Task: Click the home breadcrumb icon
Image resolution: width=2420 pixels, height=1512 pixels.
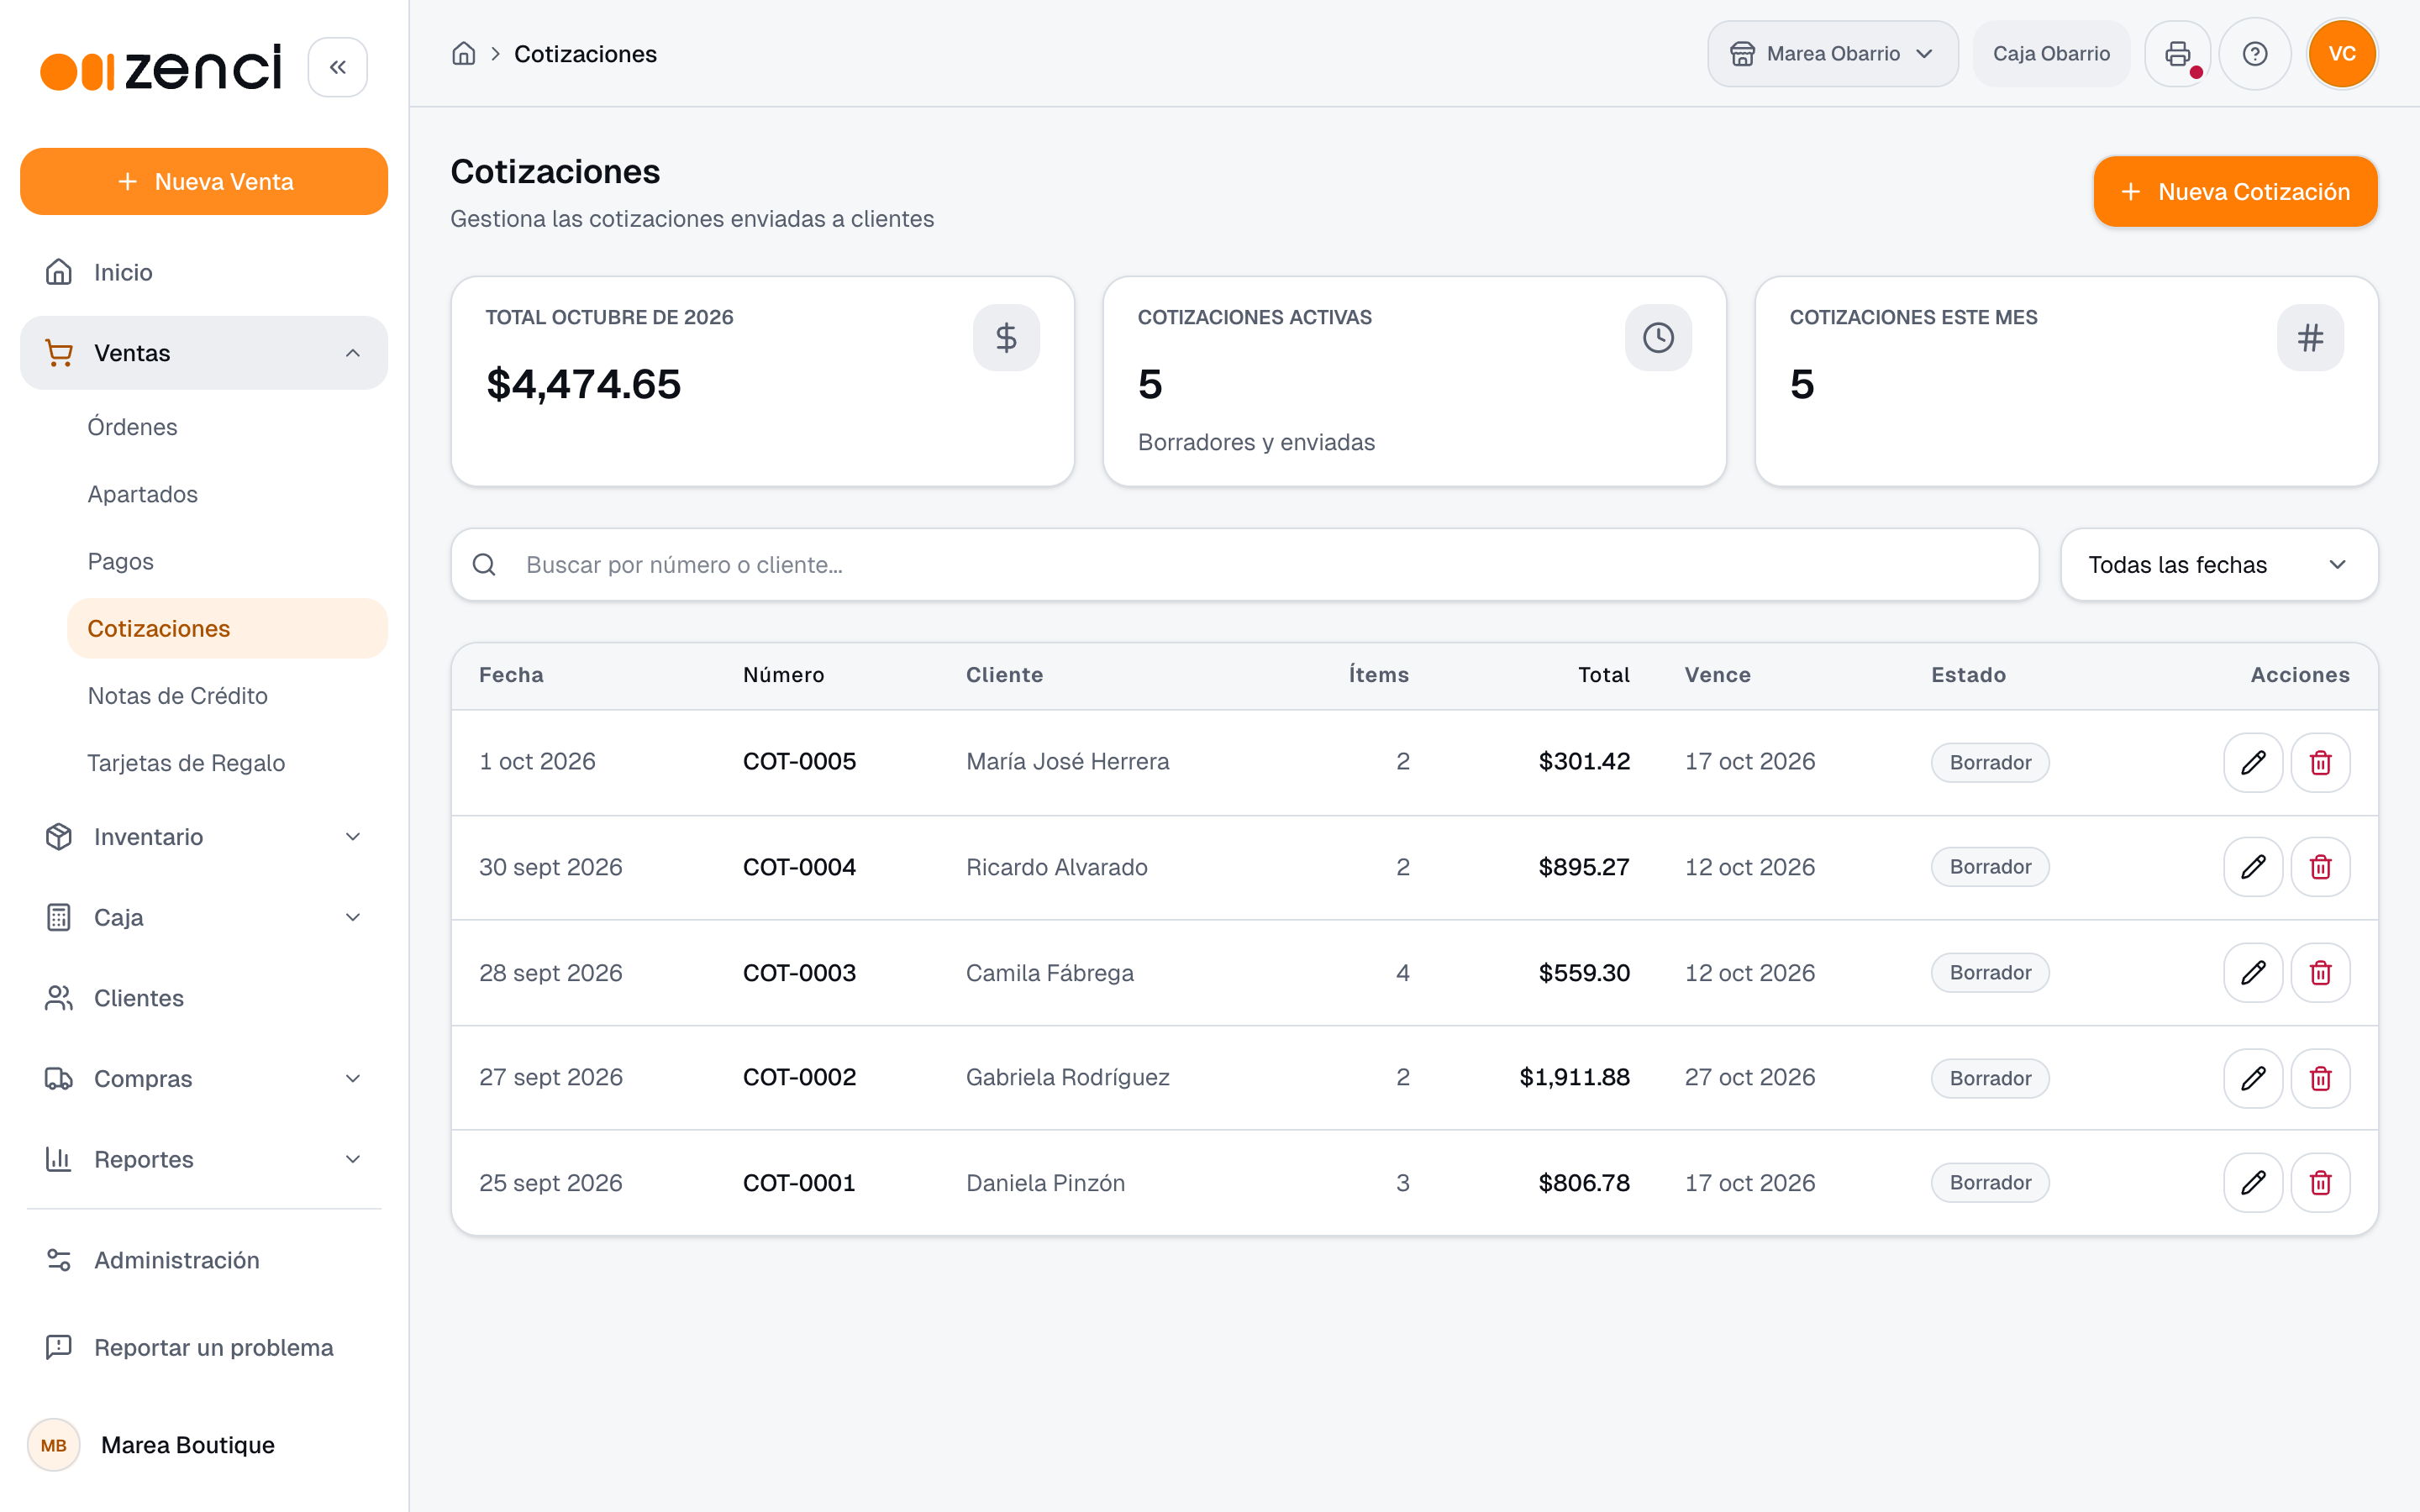Action: coord(463,54)
